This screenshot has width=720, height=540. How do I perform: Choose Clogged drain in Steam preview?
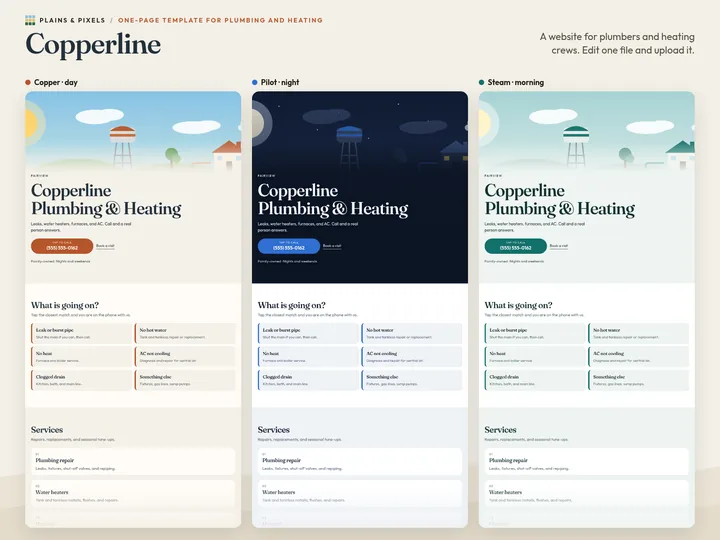(x=535, y=380)
